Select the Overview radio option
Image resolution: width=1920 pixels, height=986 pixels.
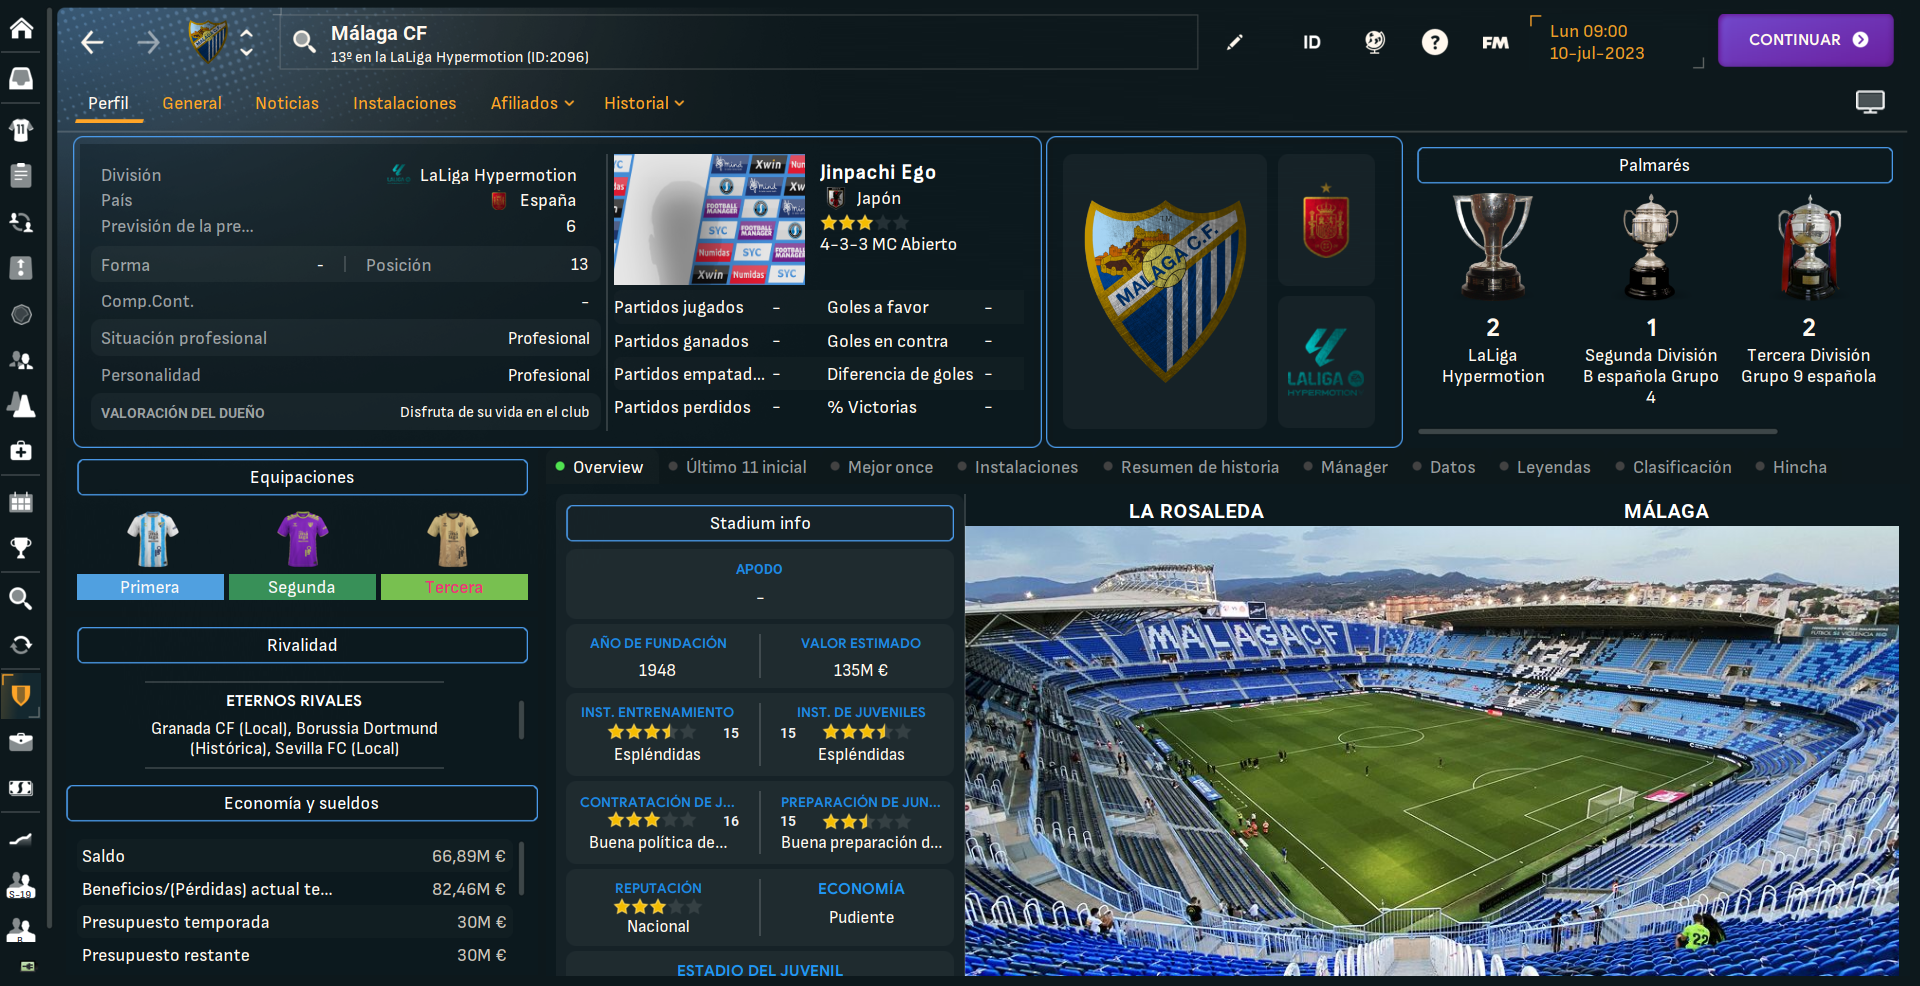(599, 467)
